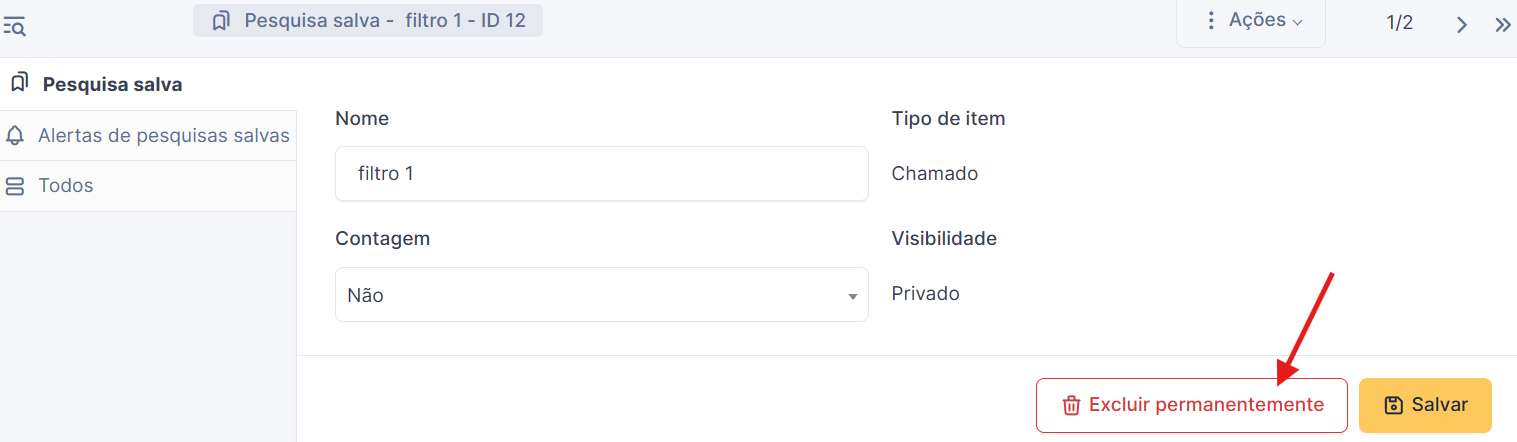Viewport: 1517px width, 442px height.
Task: Click the trash icon in Excluir permanentemente
Action: coord(1071,405)
